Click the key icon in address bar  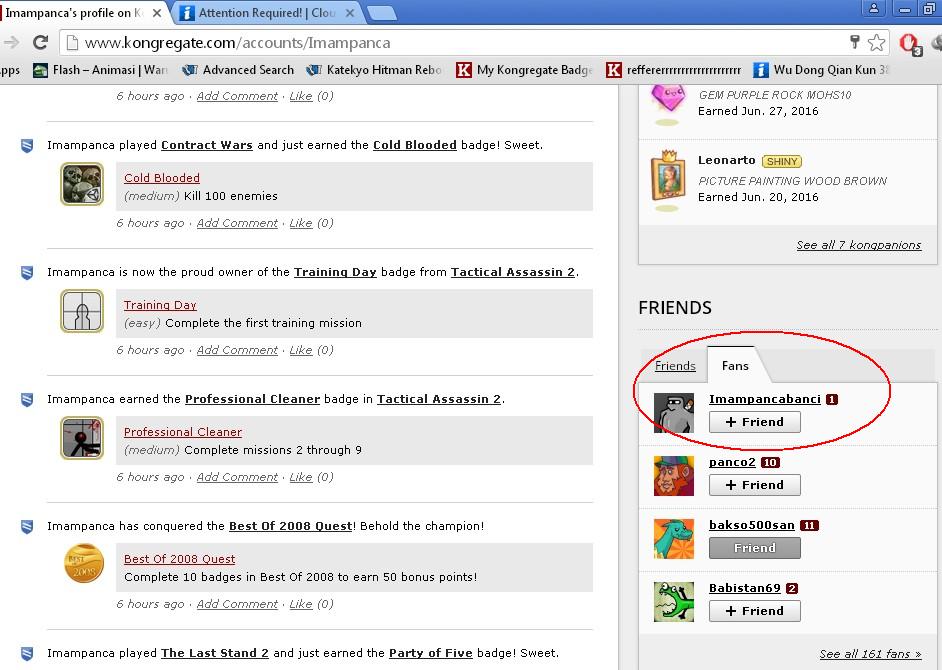point(855,41)
